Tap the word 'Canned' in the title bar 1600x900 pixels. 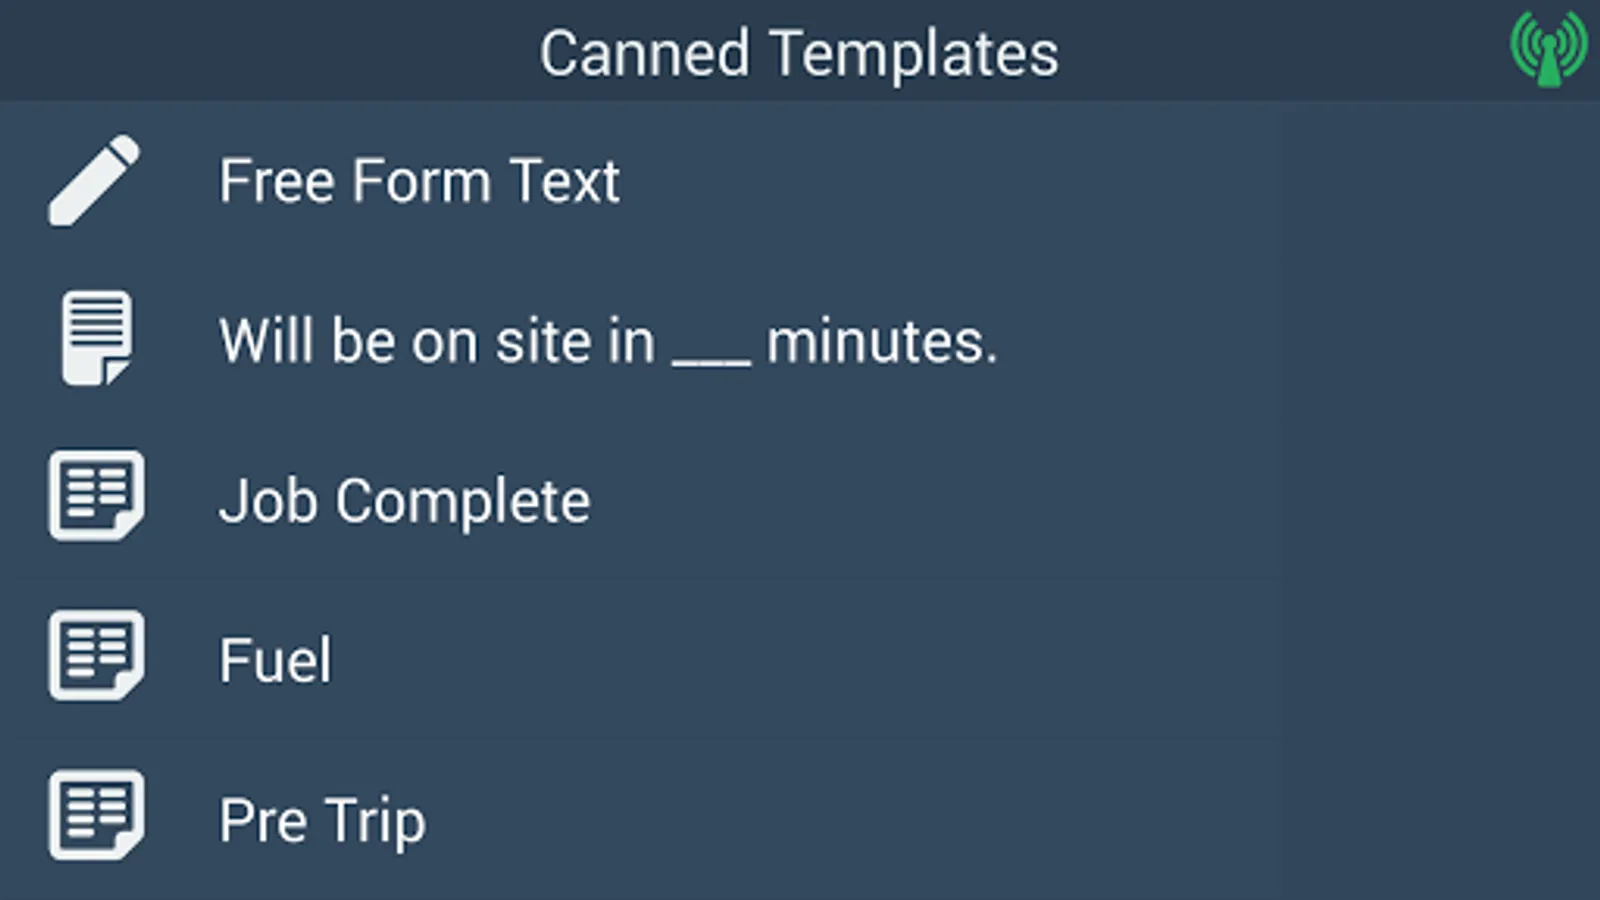tap(644, 53)
